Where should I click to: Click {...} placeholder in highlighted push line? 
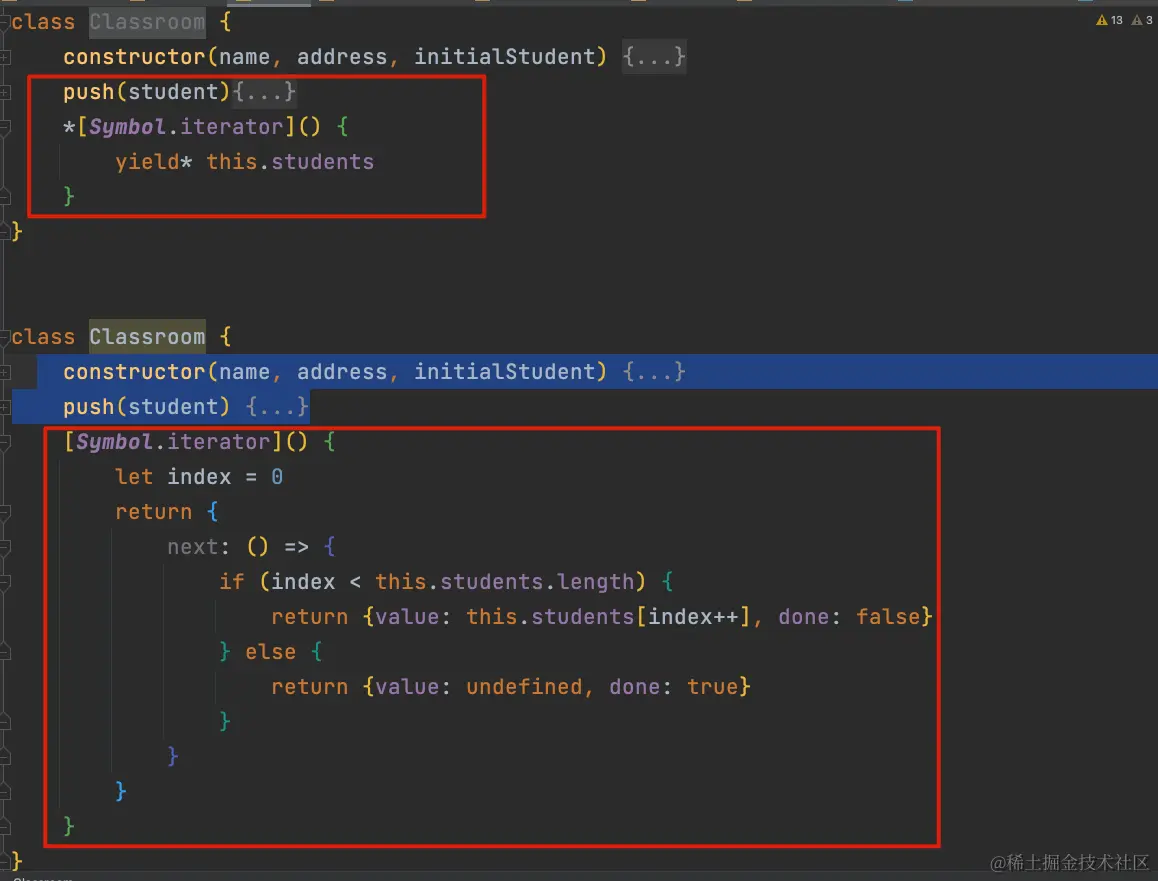coord(277,407)
